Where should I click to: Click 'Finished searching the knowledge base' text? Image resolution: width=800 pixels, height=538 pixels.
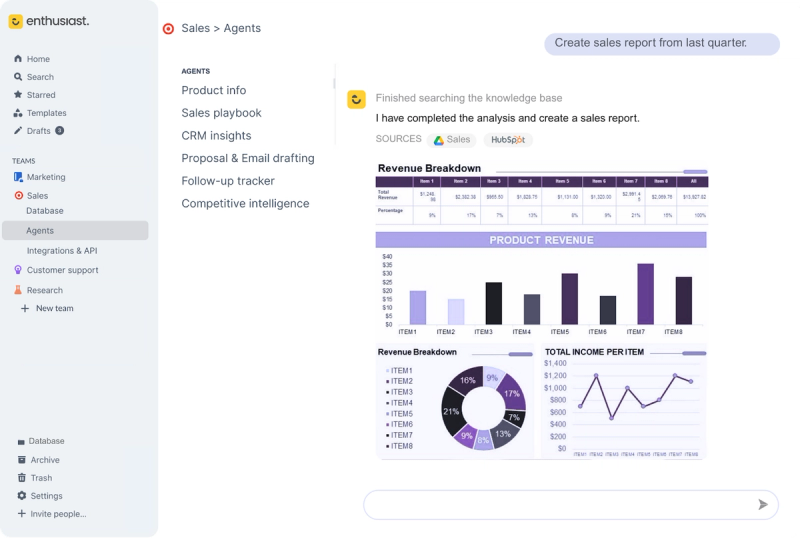click(469, 98)
